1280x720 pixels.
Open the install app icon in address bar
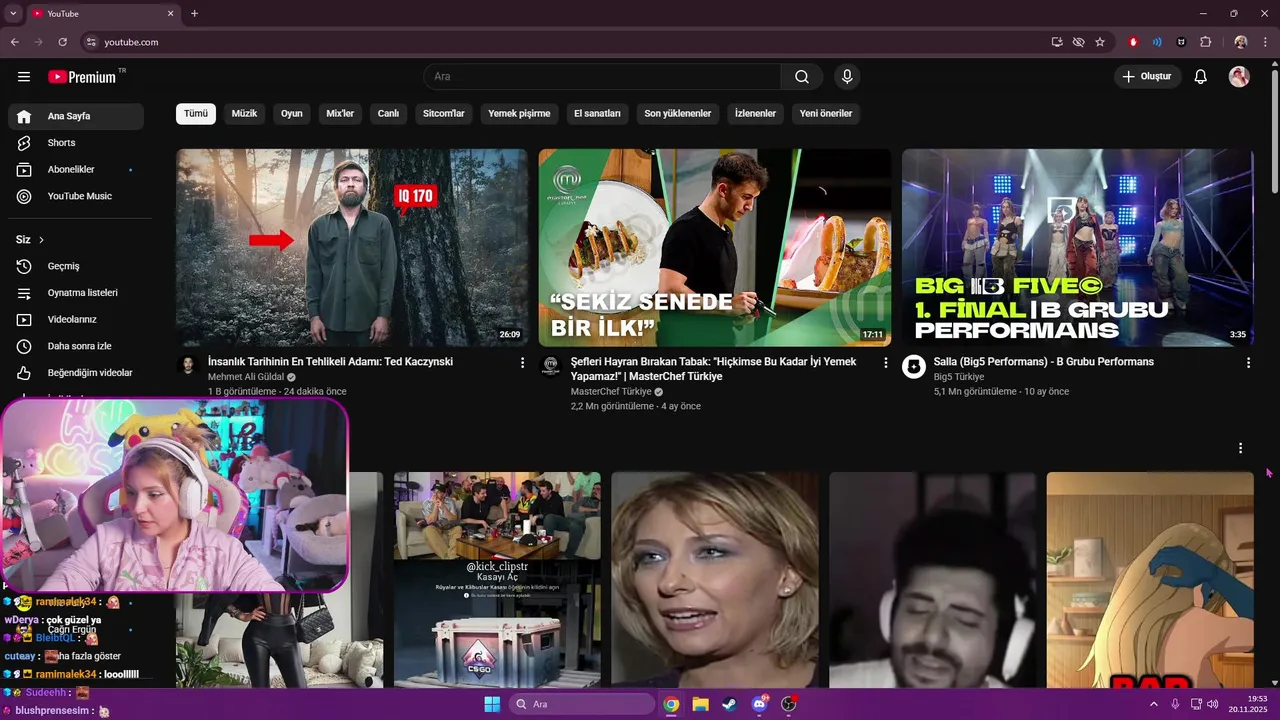[x=1057, y=42]
